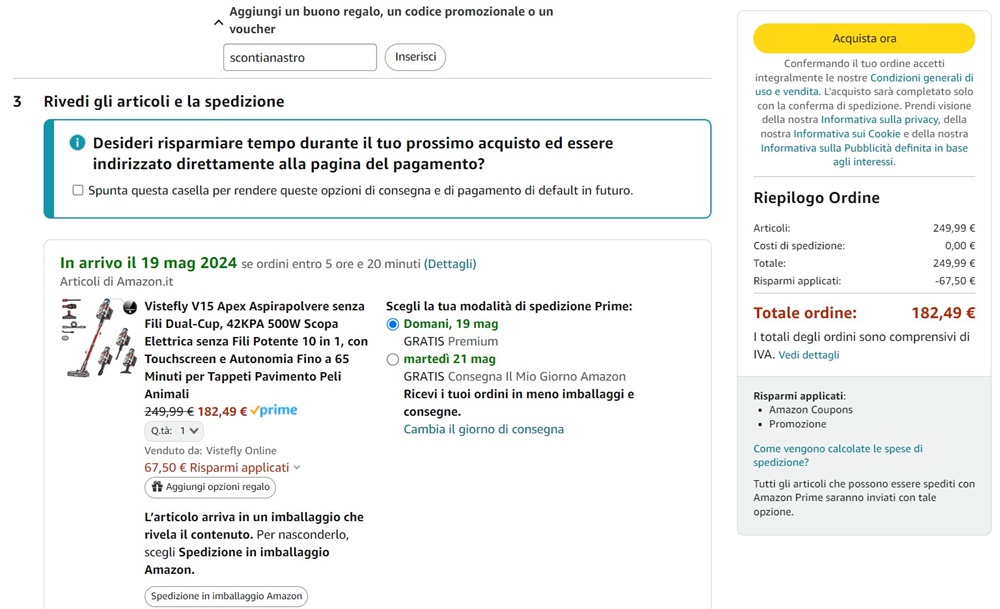
Task: Open the Q.tà quantity dropdown
Action: [173, 431]
